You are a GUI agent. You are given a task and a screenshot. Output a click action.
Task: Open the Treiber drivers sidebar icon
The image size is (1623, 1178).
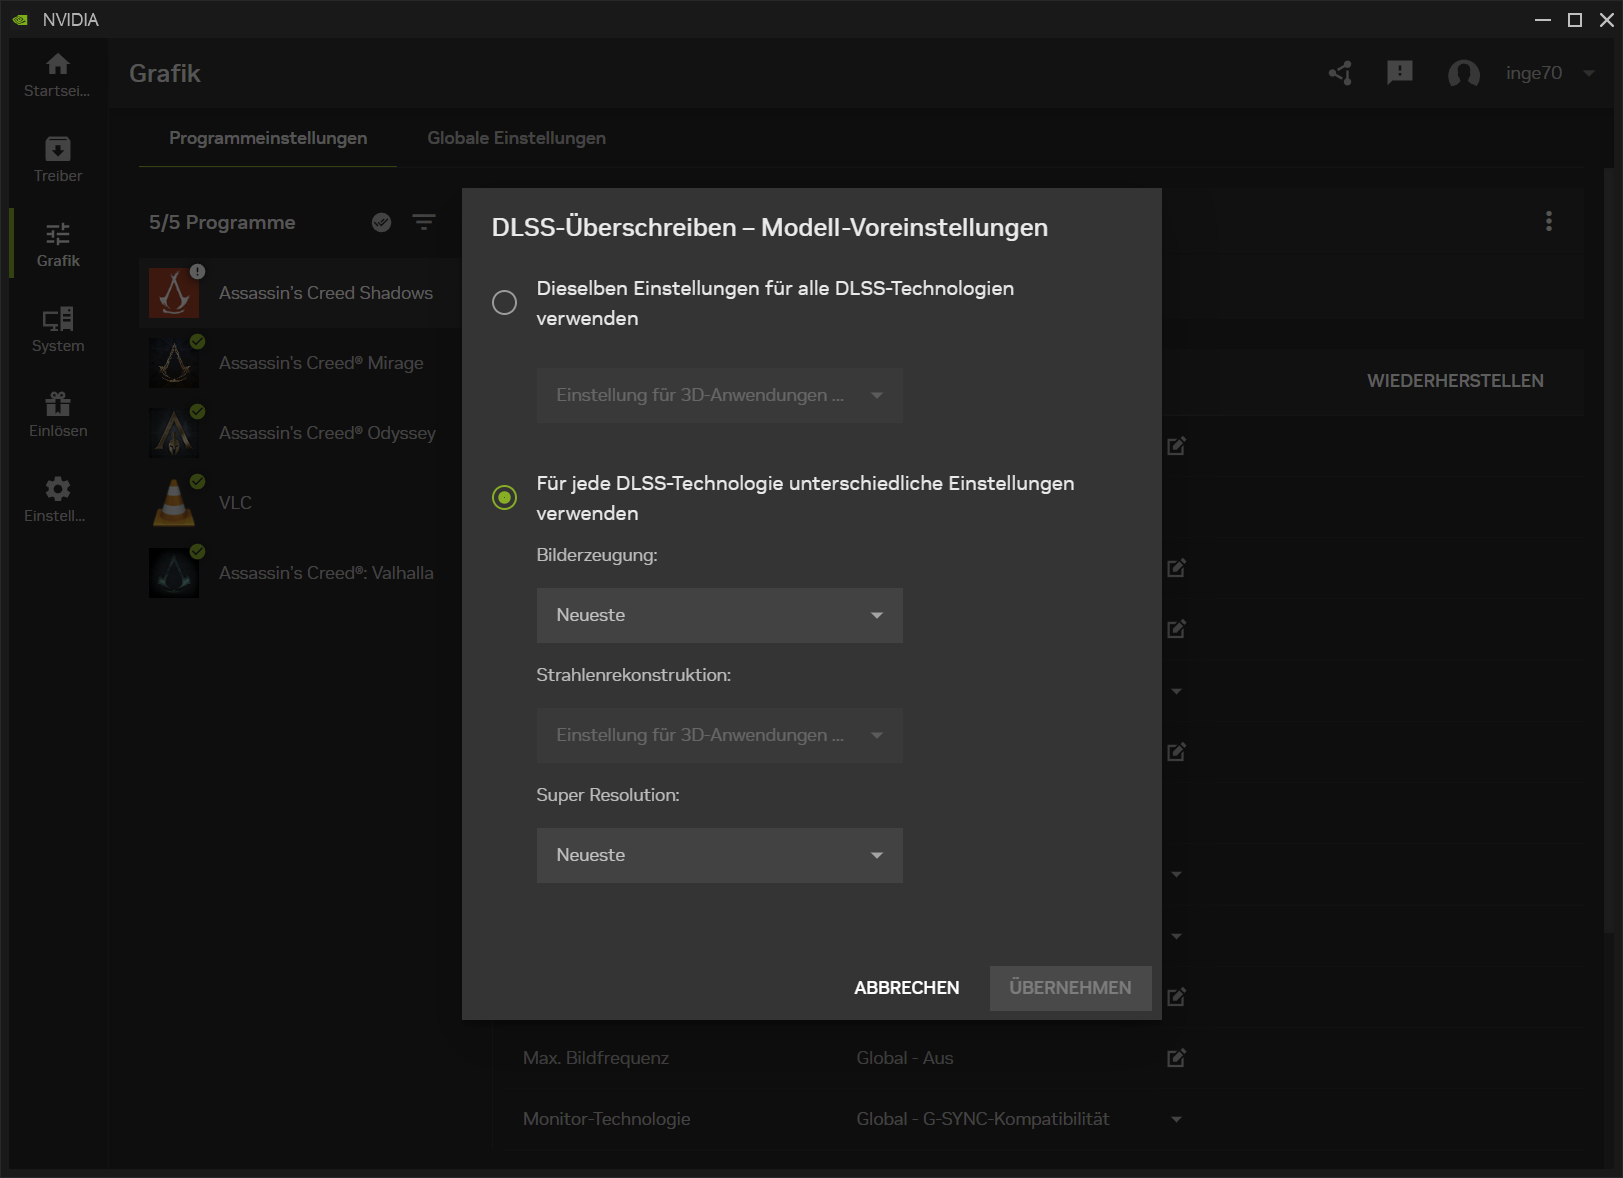(58, 149)
